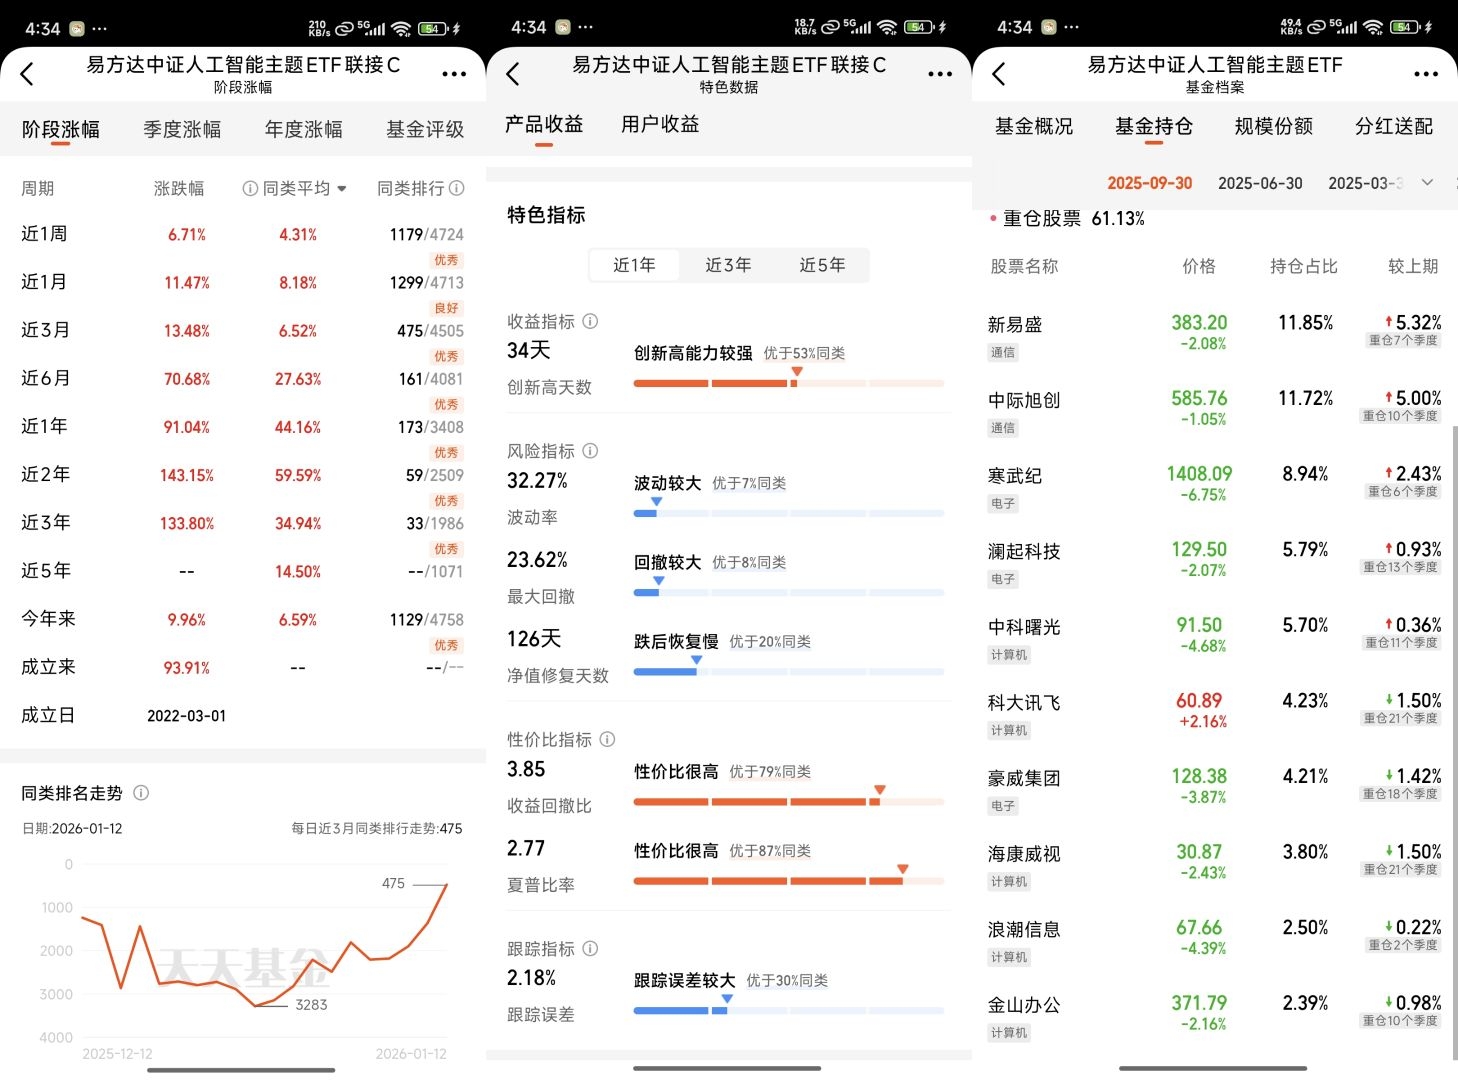Image resolution: width=1458 pixels, height=1080 pixels.
Task: Tap the 近6月 return 70.68%
Action: coord(187,379)
